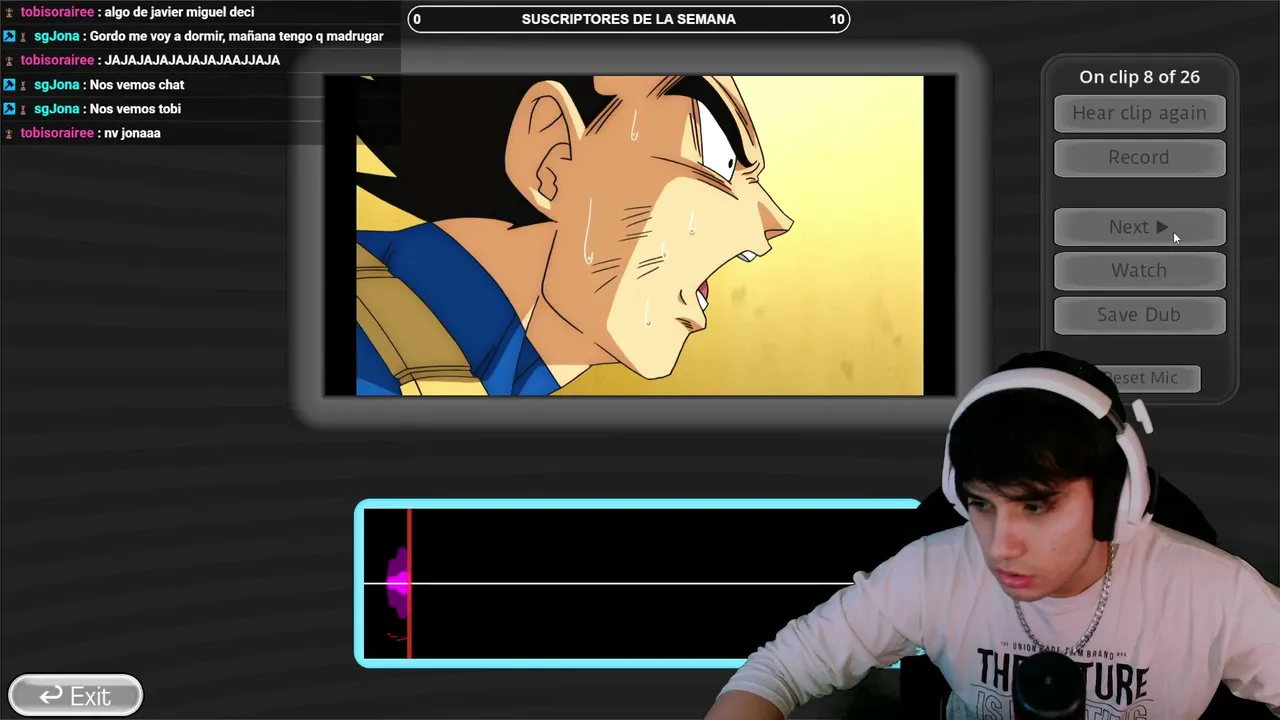Select chat message "JAJAJAJAJAJAJAAJJAJA"

click(192, 60)
